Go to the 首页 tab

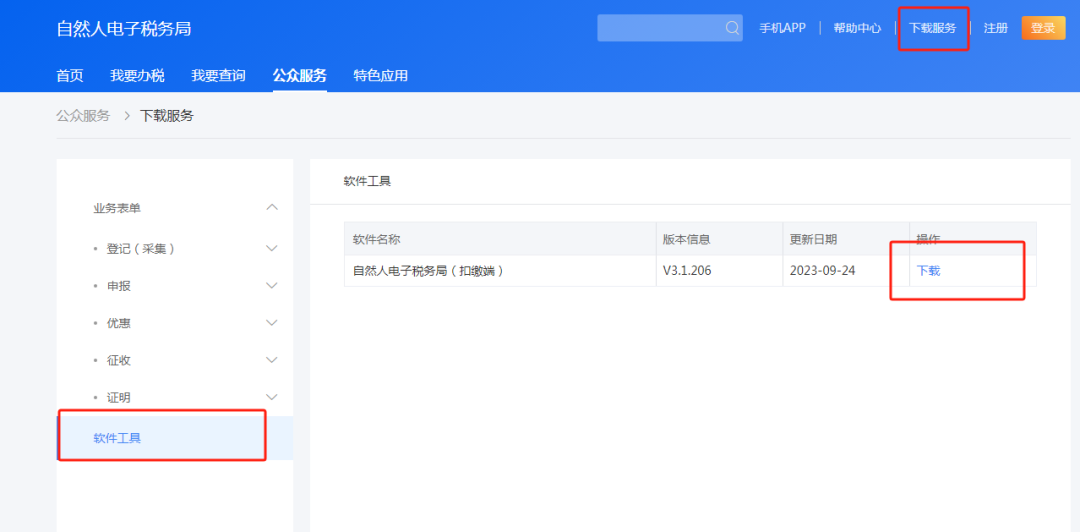[x=70, y=76]
